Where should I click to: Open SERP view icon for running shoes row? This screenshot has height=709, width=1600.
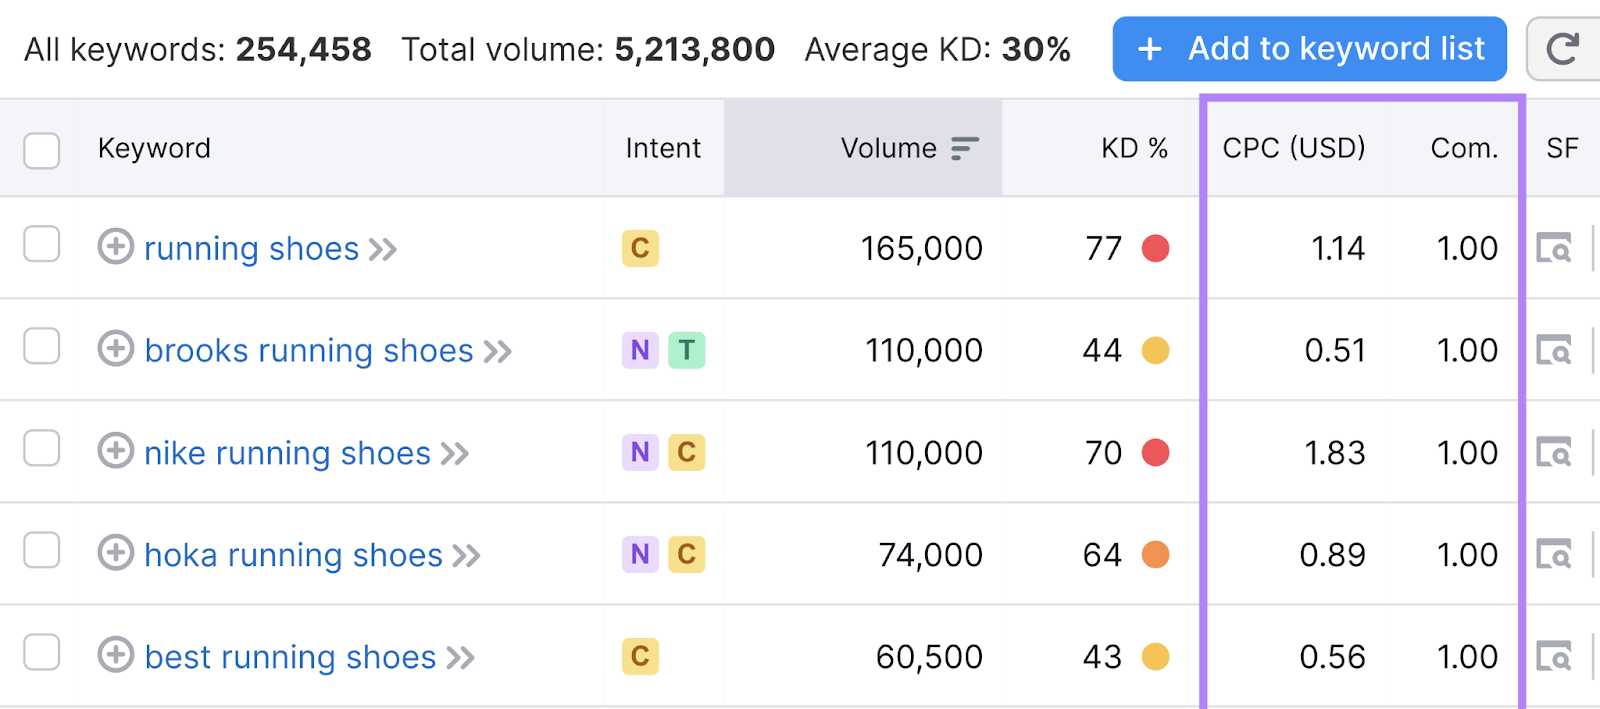tap(1554, 248)
